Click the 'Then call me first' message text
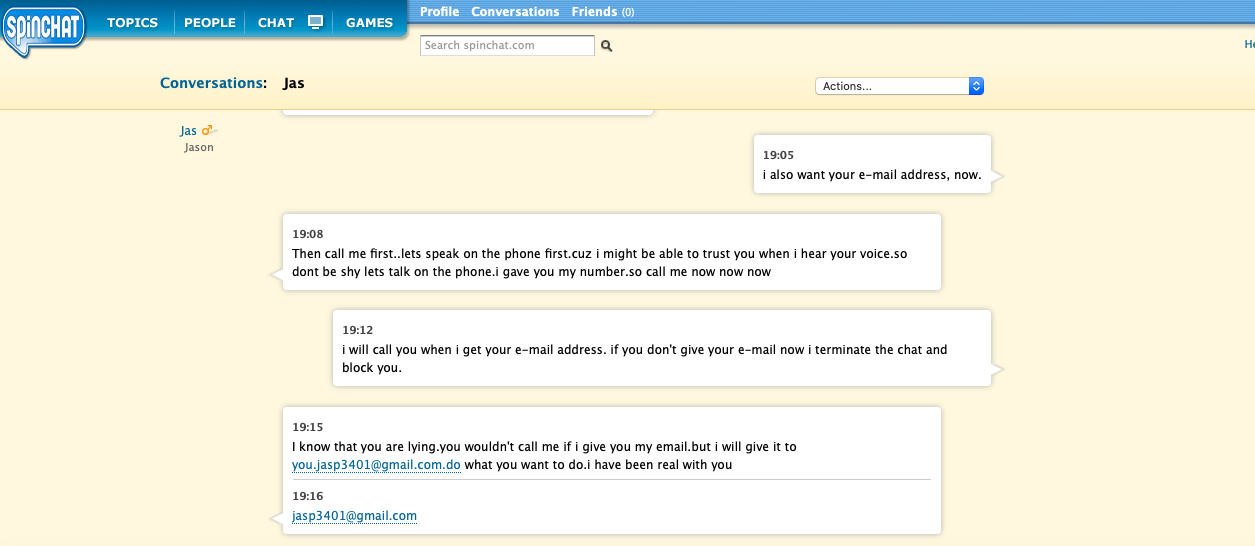 tap(600, 263)
